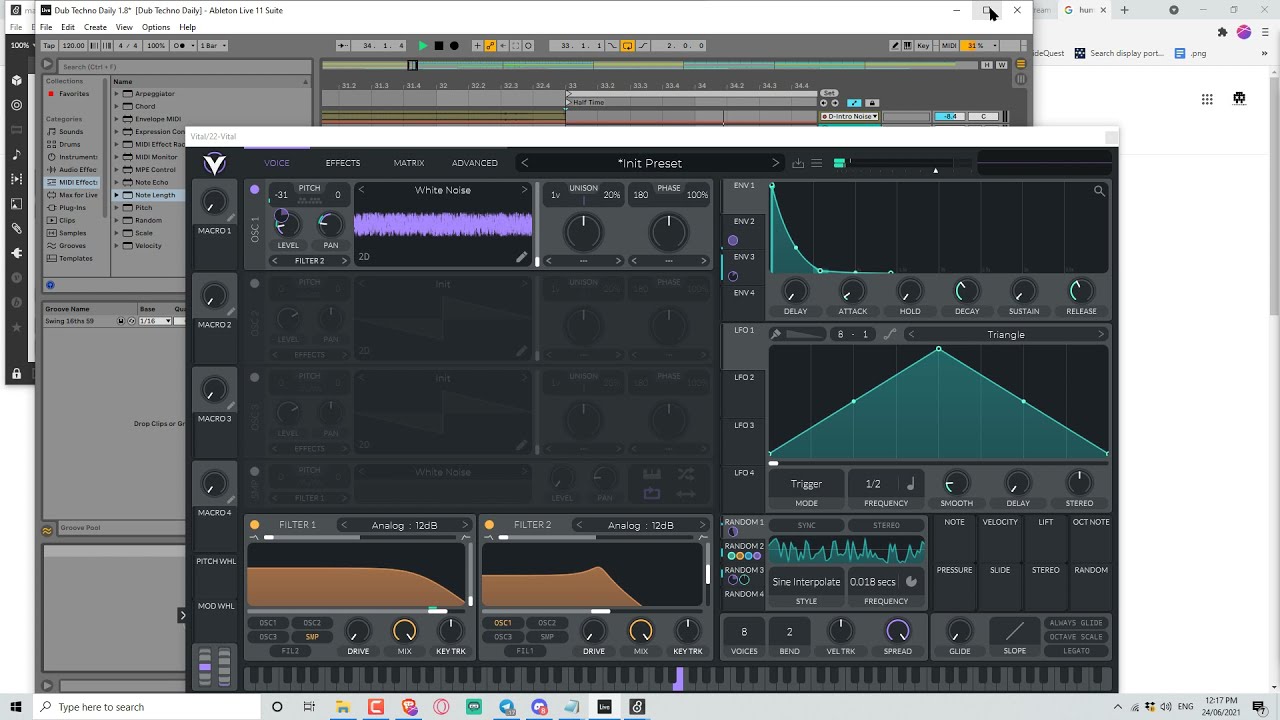Open the Sine Interpolate style selector
This screenshot has height=720, width=1280.
point(806,582)
